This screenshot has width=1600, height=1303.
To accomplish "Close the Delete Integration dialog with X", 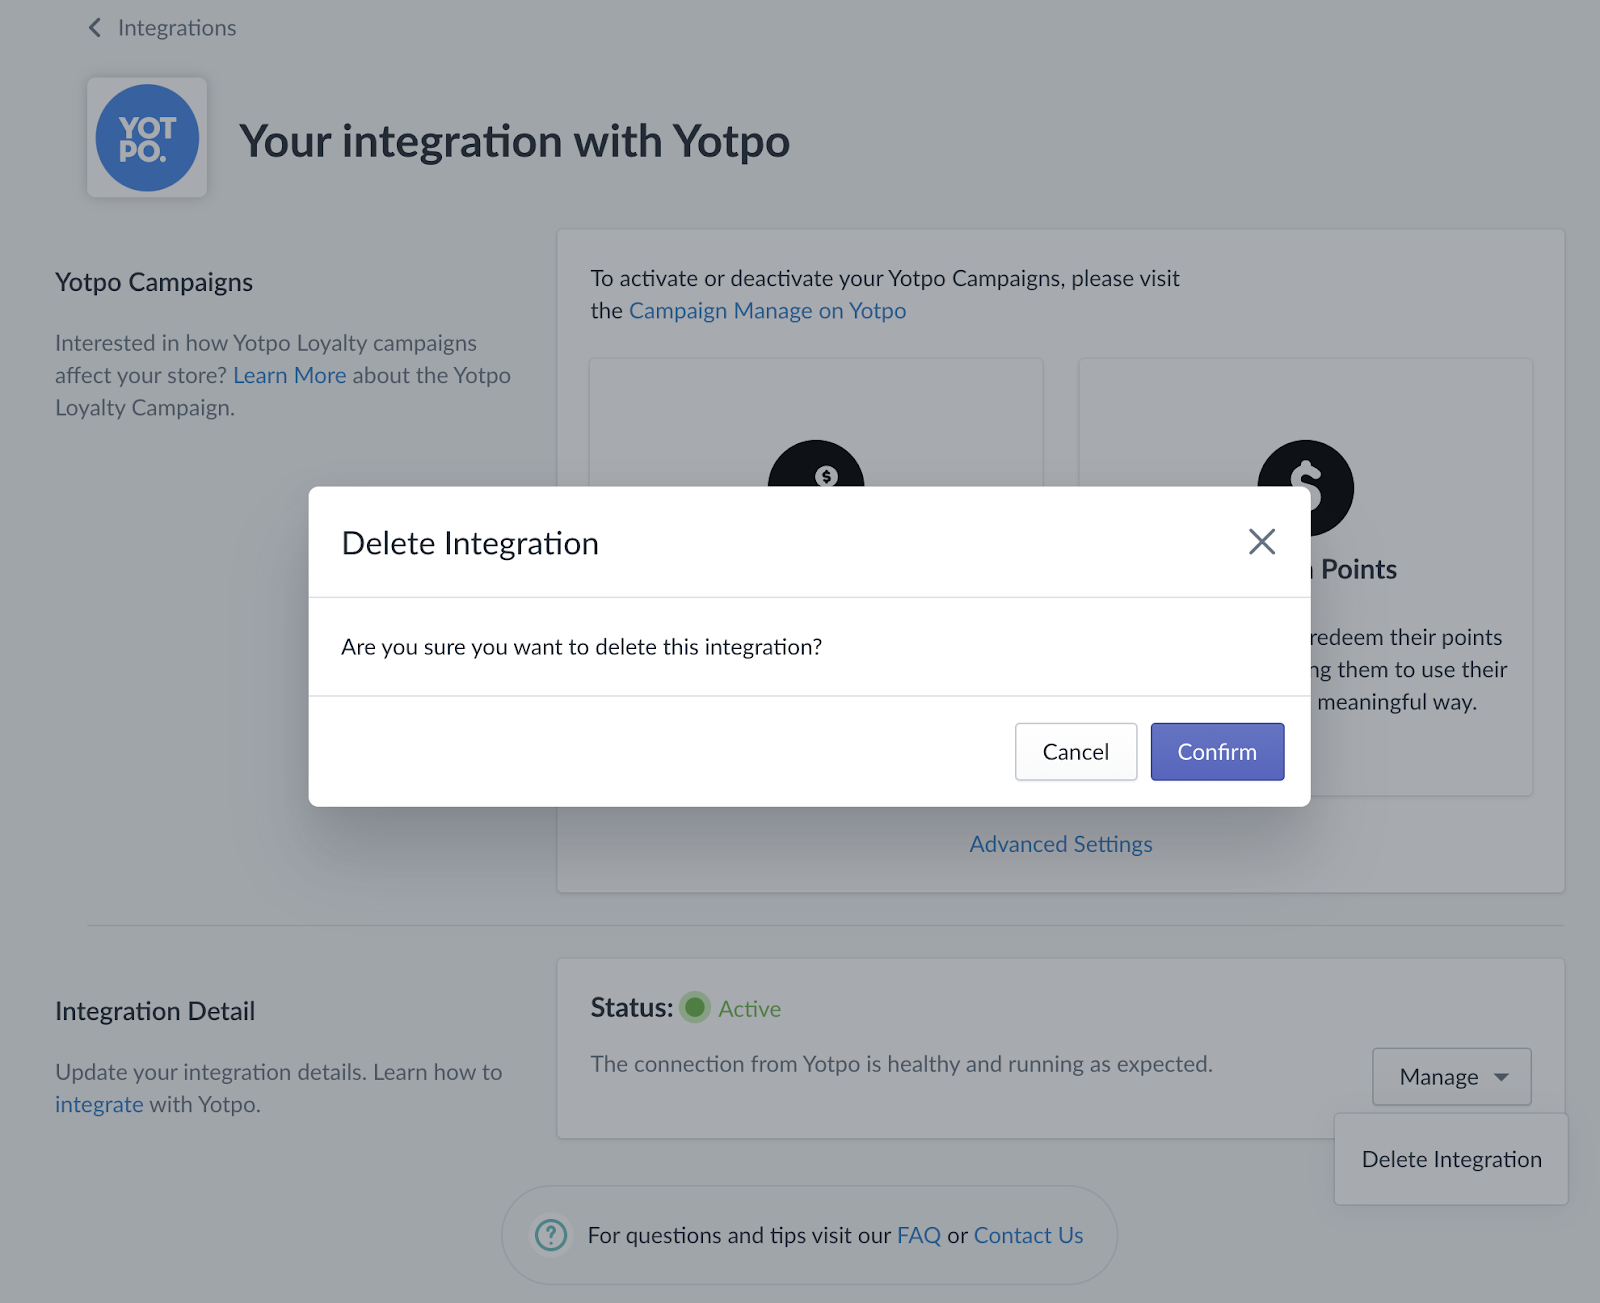I will coord(1262,542).
